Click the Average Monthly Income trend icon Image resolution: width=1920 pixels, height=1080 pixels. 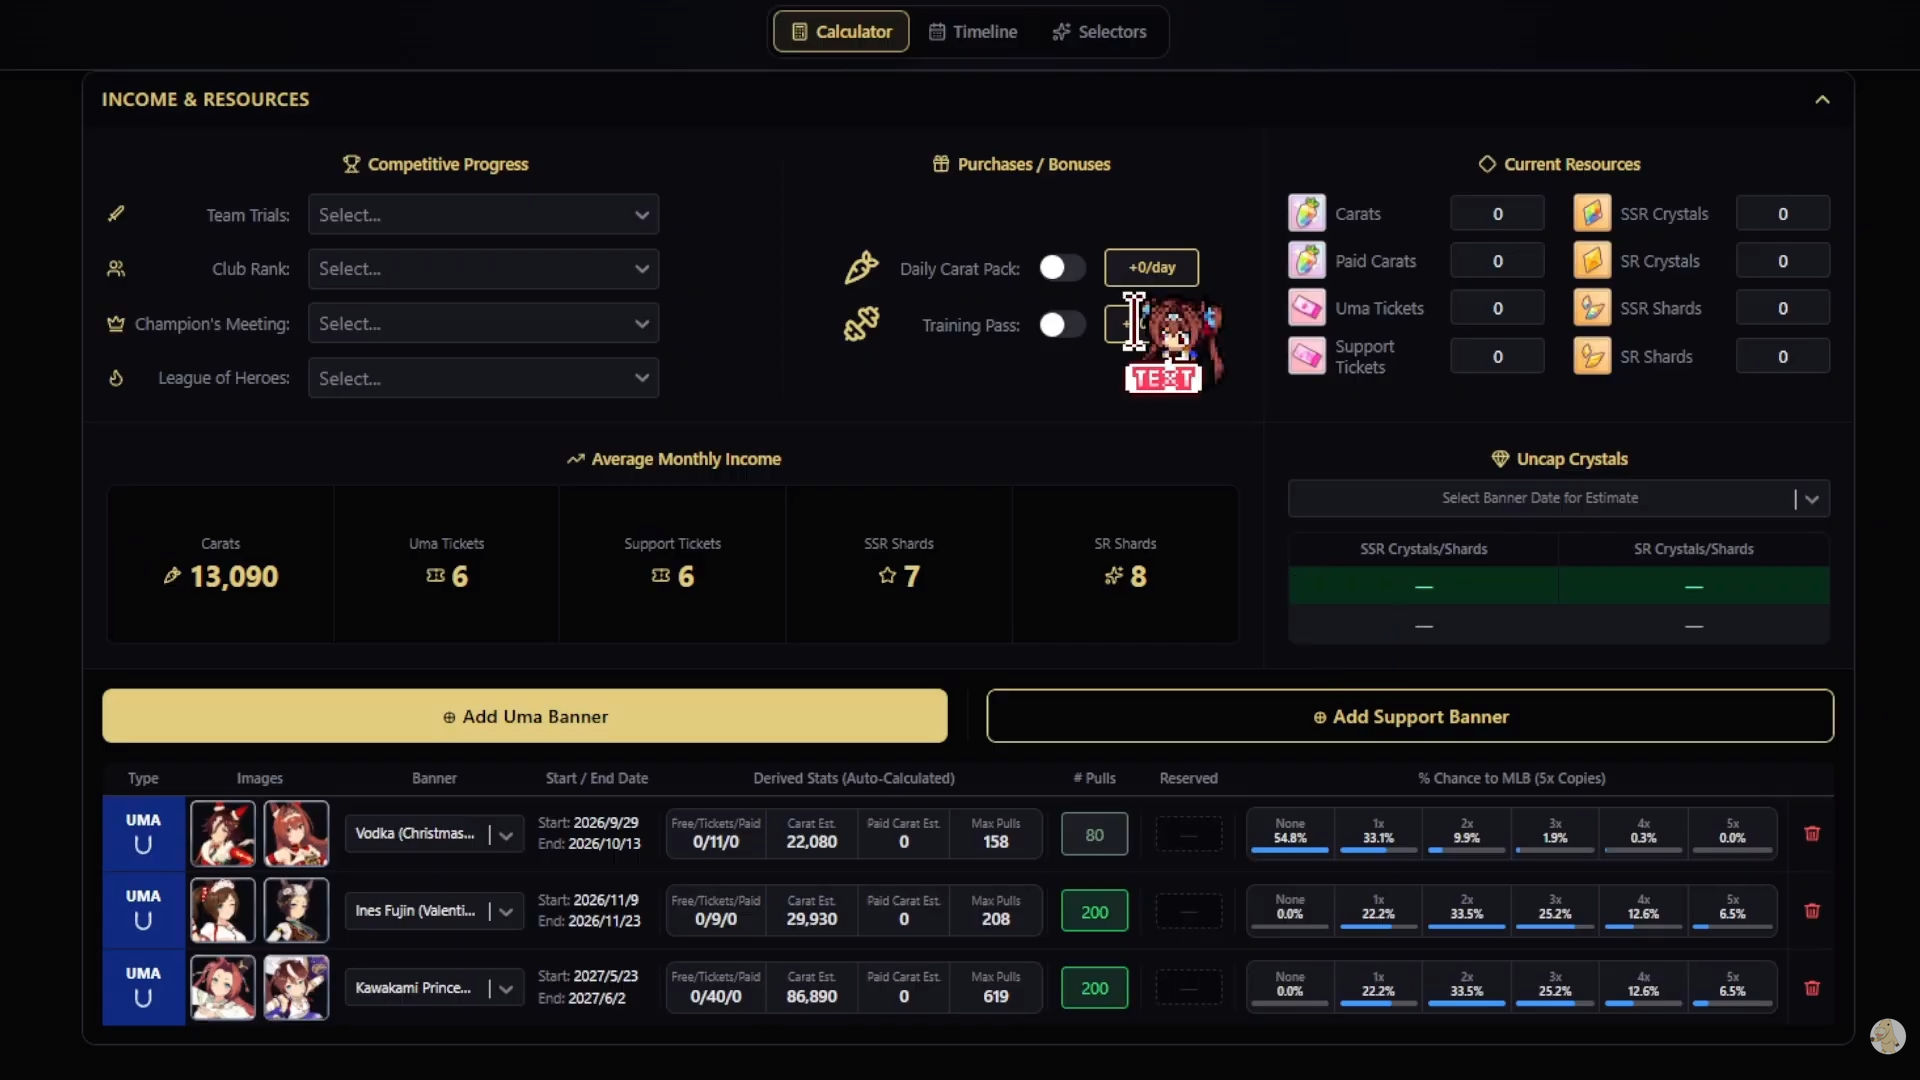pyautogui.click(x=575, y=459)
